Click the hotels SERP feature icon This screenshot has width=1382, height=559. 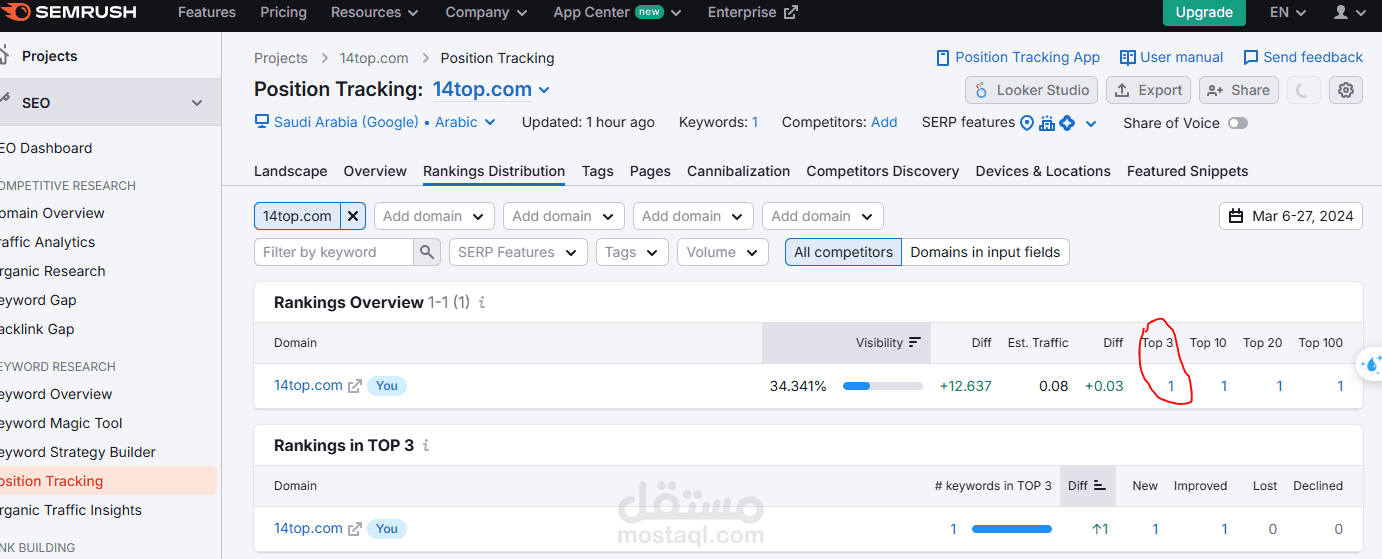[1047, 123]
